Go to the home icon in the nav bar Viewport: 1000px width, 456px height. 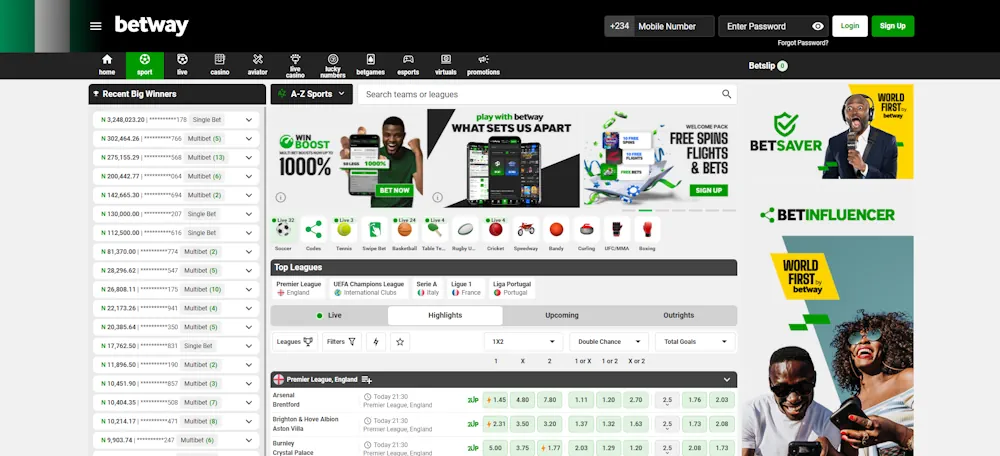coord(107,59)
